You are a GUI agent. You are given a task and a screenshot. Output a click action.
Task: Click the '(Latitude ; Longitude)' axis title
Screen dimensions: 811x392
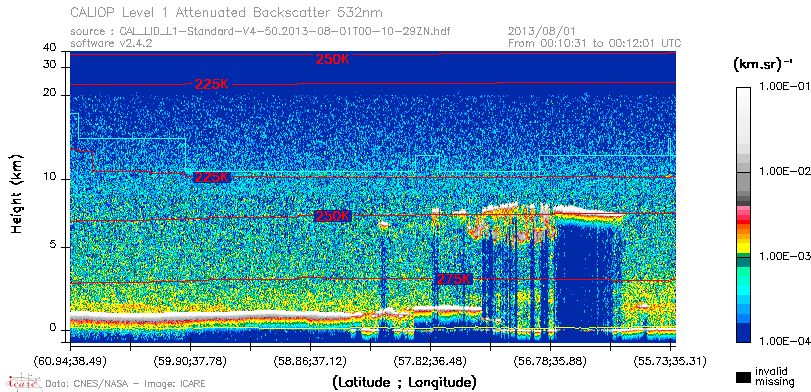tap(404, 383)
